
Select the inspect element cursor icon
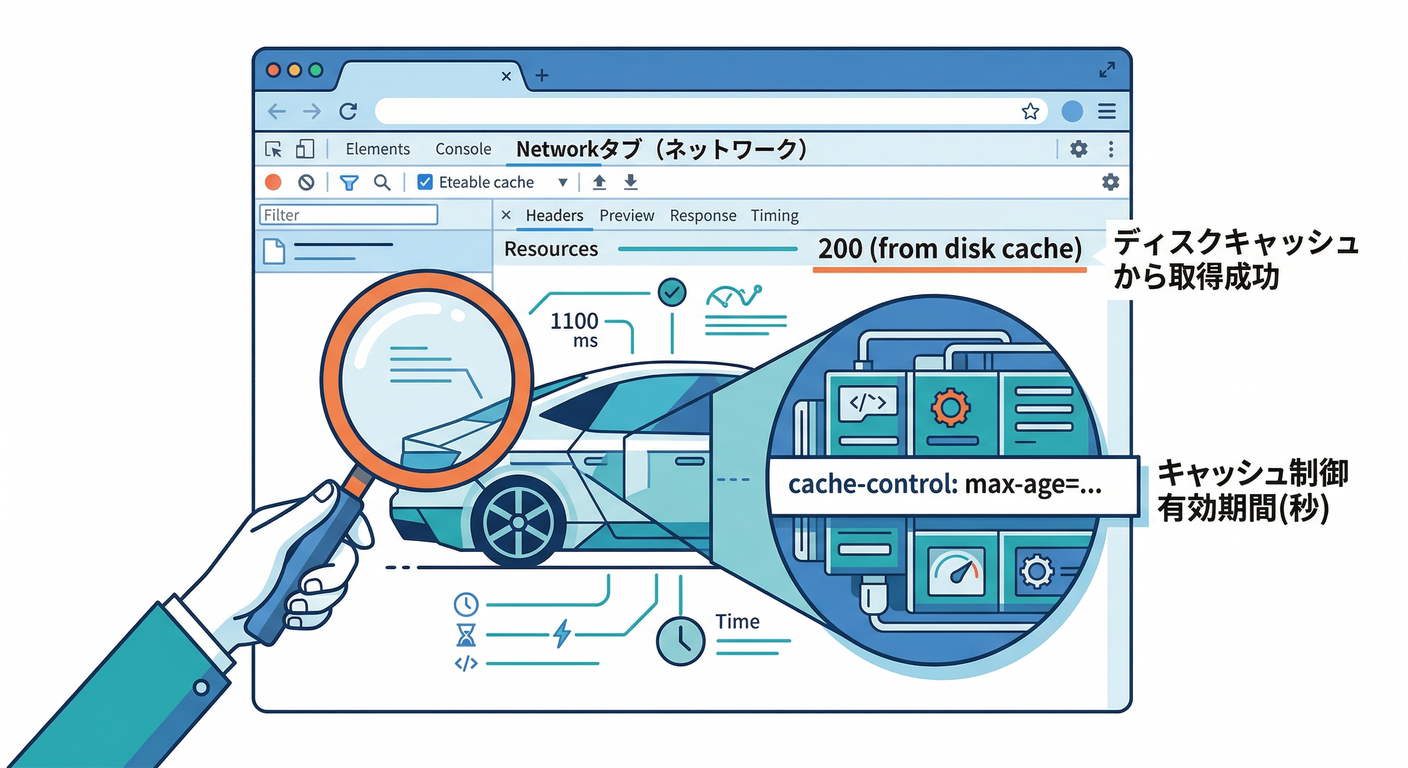tap(274, 148)
